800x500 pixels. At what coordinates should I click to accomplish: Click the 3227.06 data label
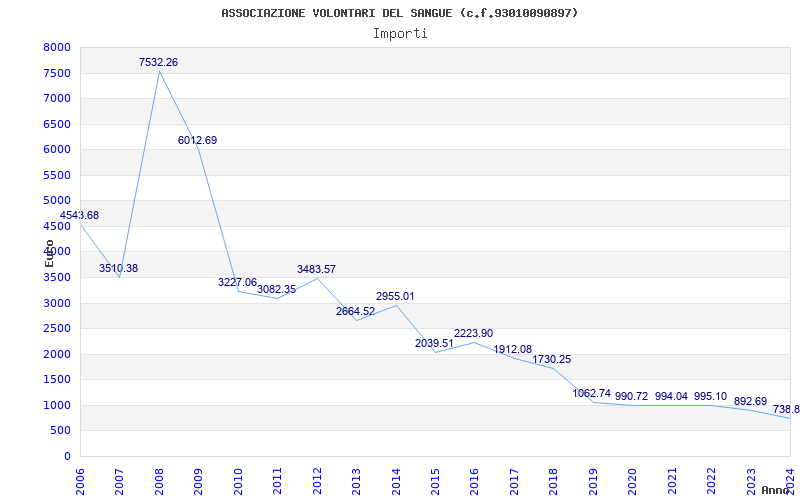(x=237, y=282)
